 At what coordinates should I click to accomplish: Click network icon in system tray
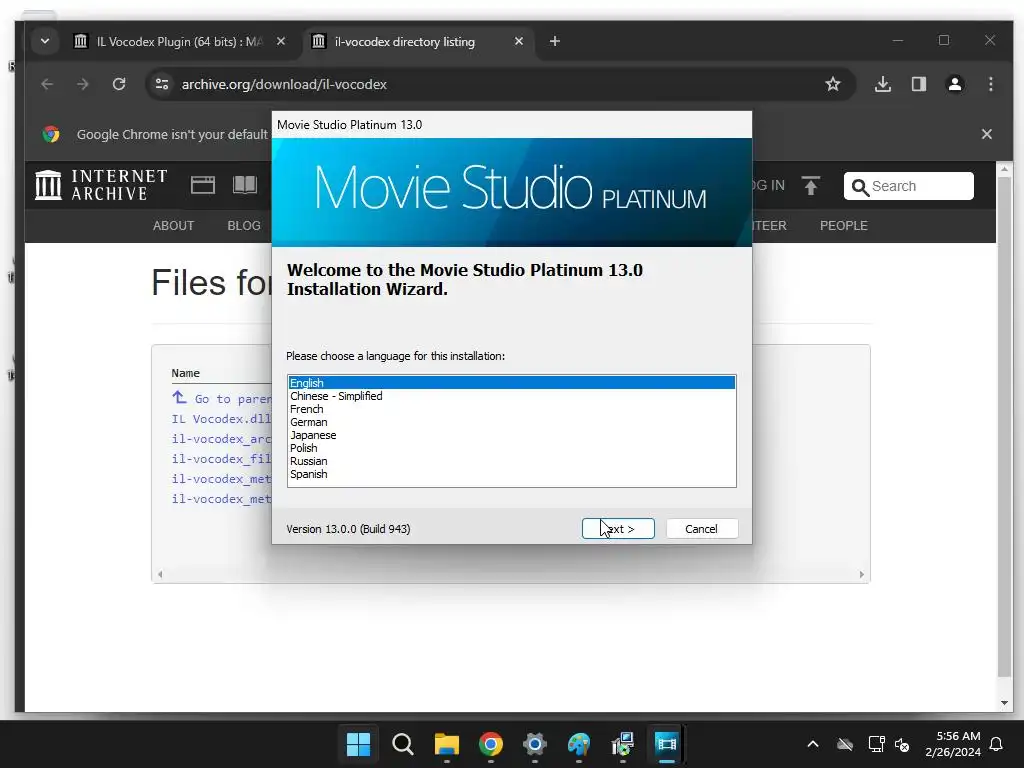point(876,744)
